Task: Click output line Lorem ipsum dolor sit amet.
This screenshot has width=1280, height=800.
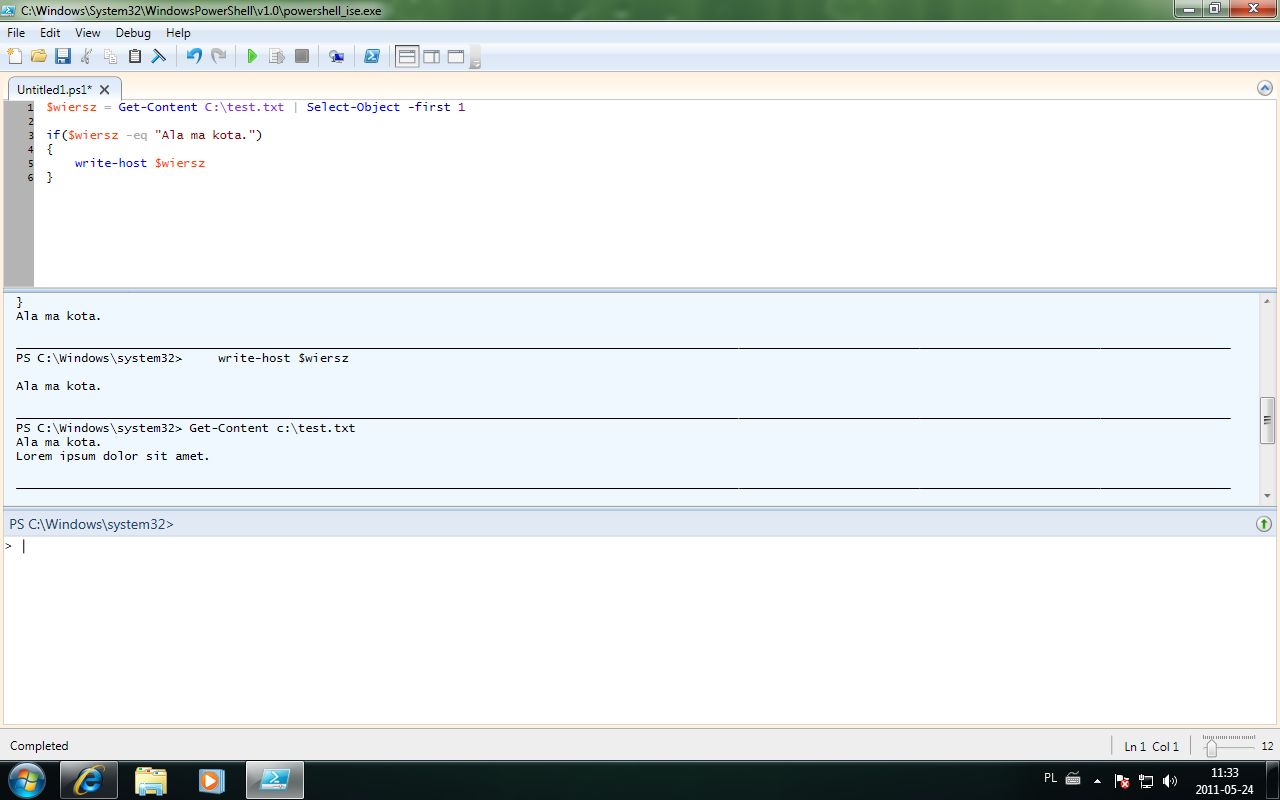Action: pyautogui.click(x=113, y=456)
